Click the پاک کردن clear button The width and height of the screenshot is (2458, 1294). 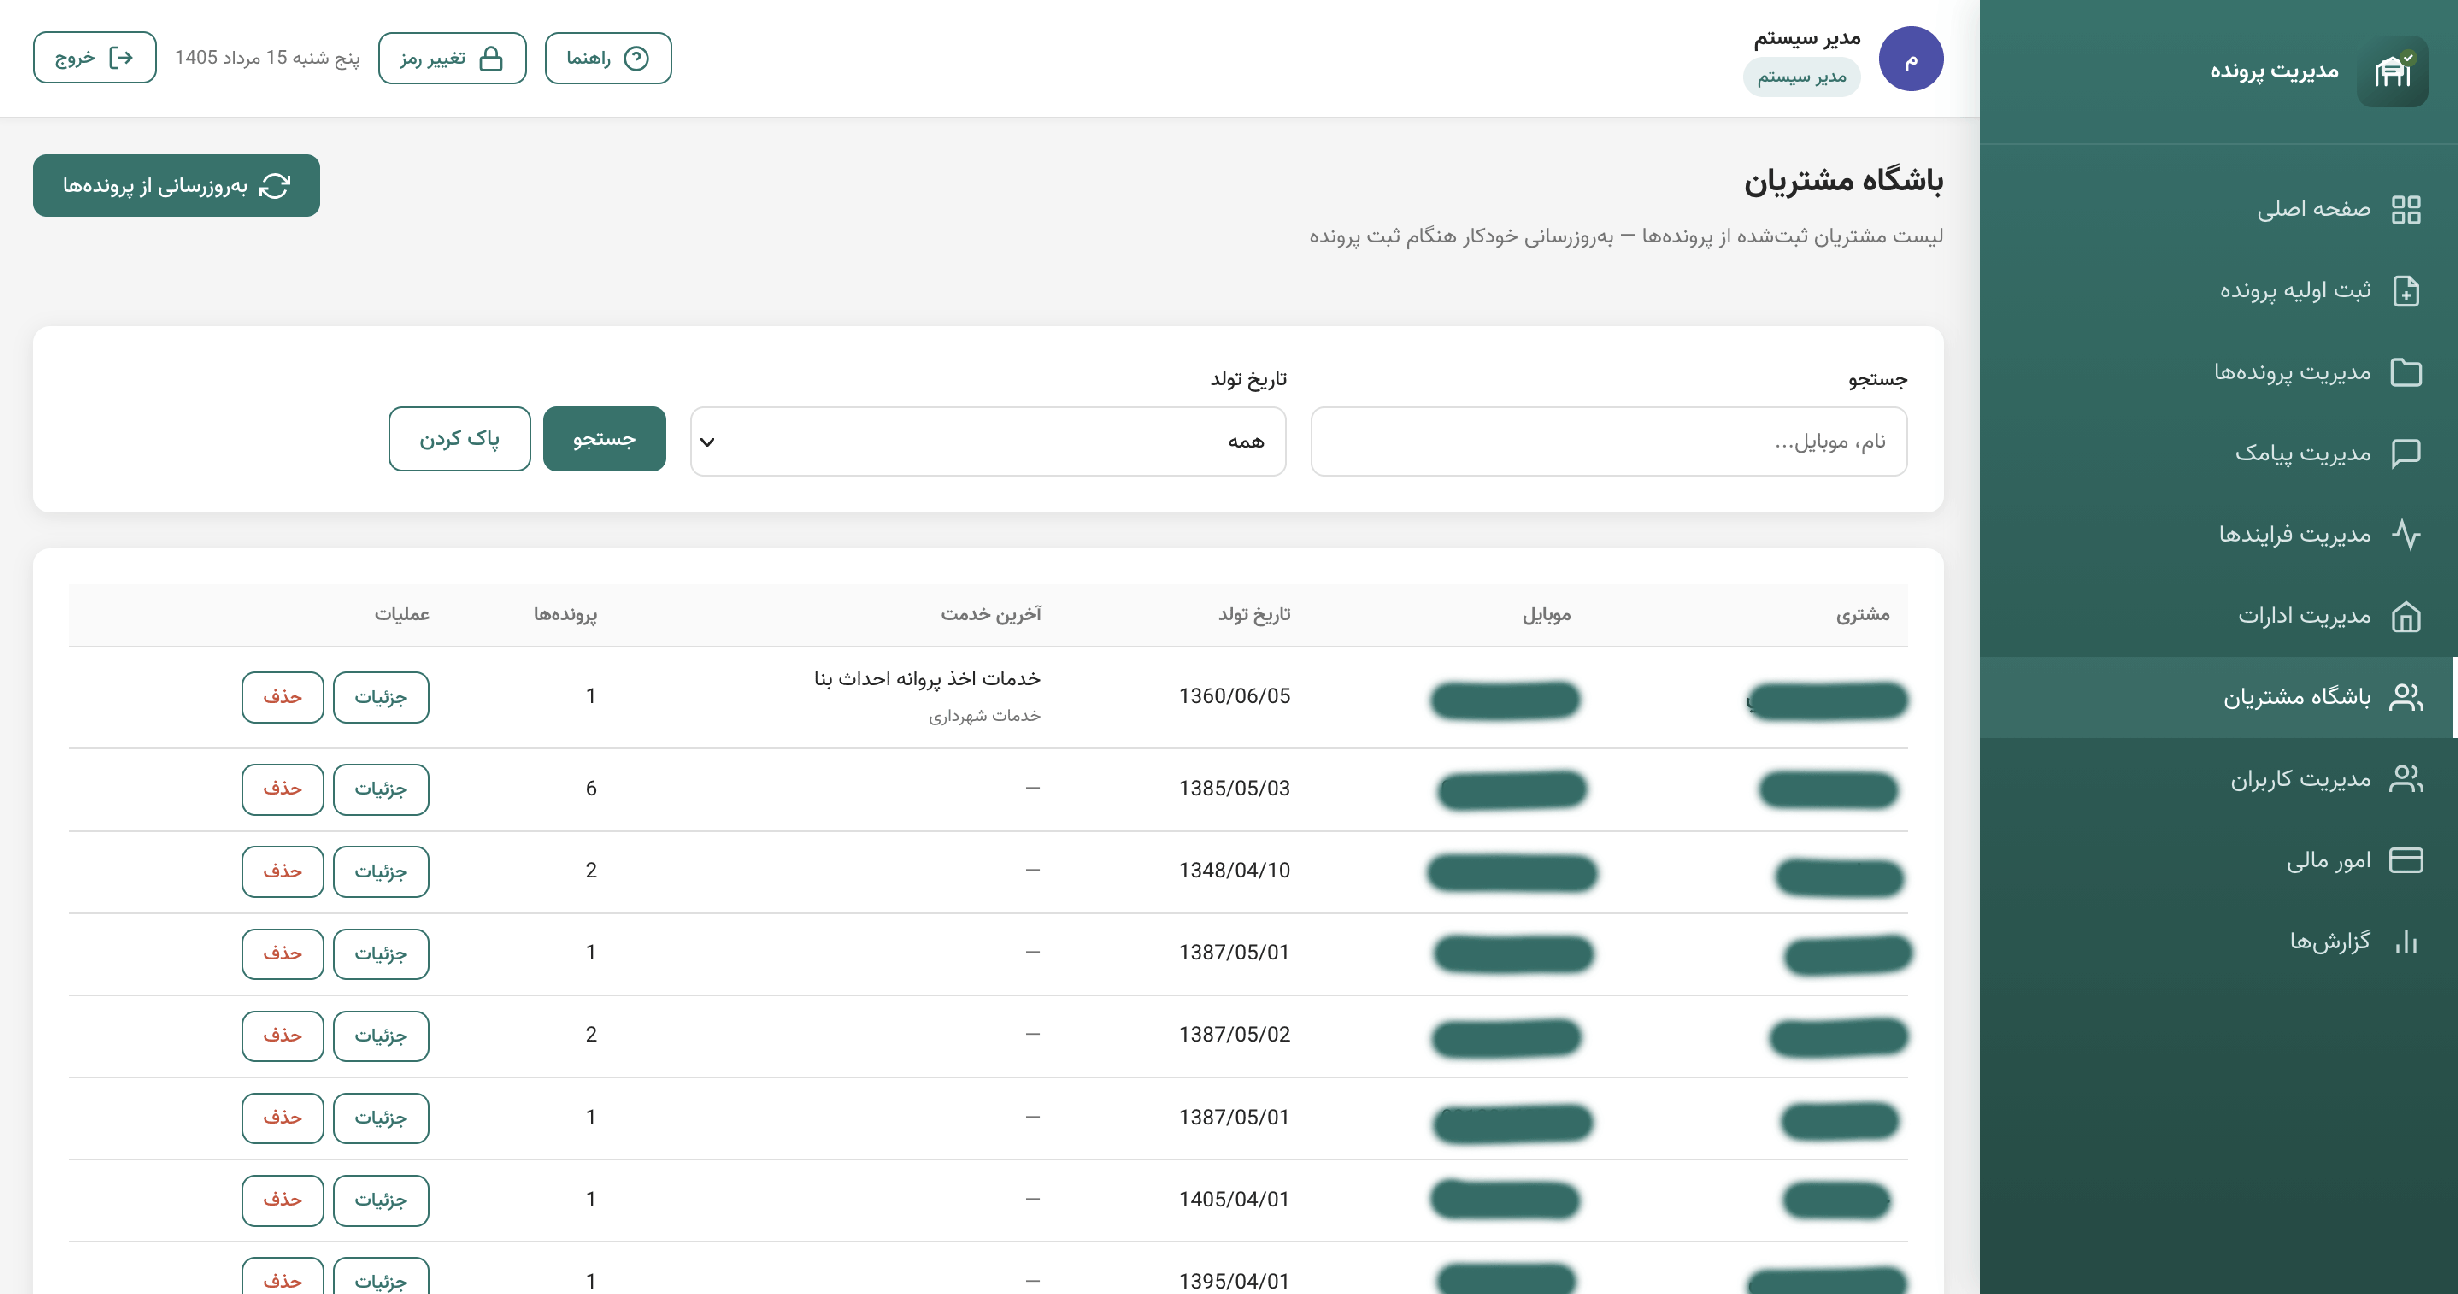coord(460,438)
